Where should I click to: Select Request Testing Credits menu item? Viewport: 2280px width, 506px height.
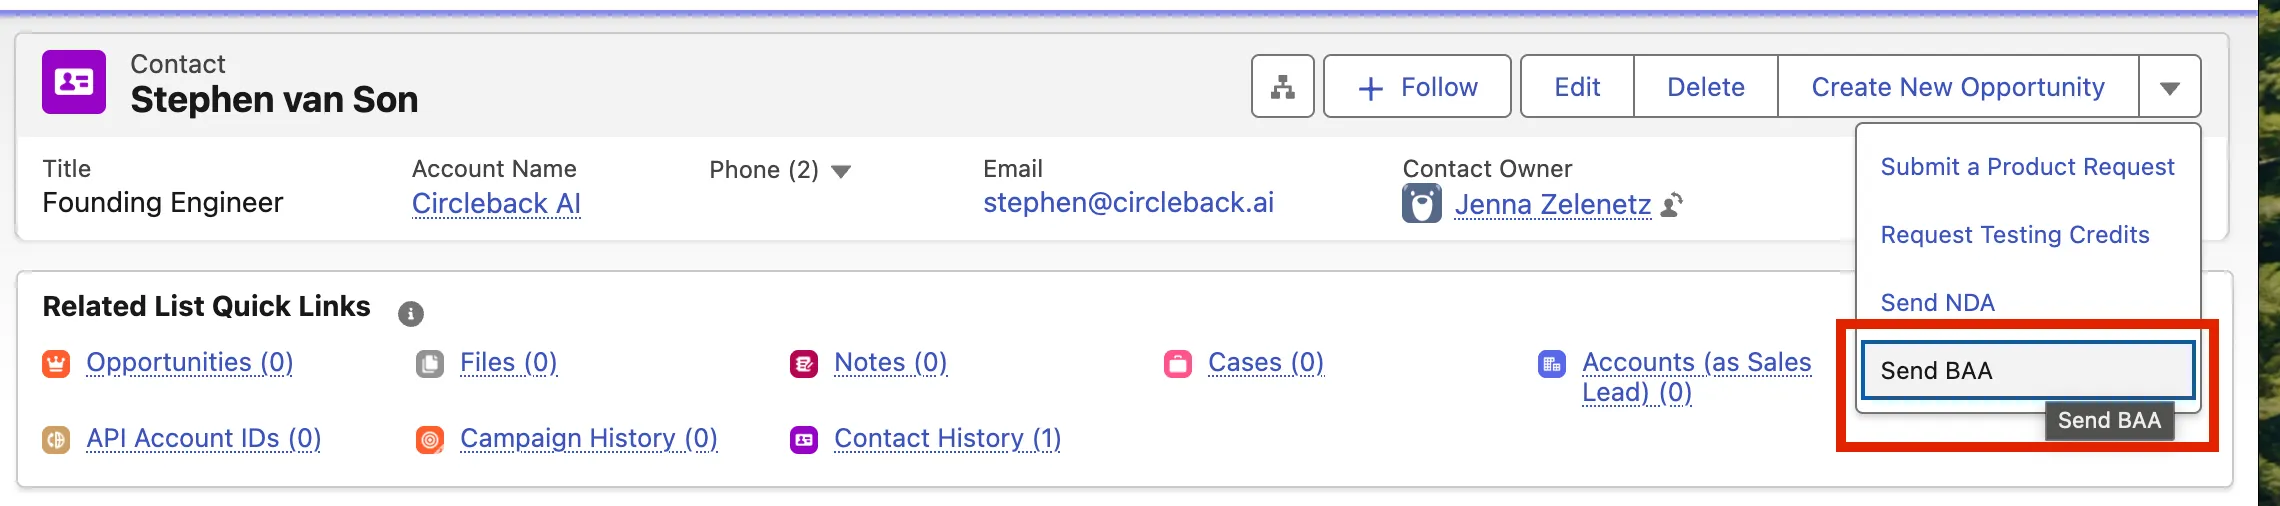point(2014,235)
